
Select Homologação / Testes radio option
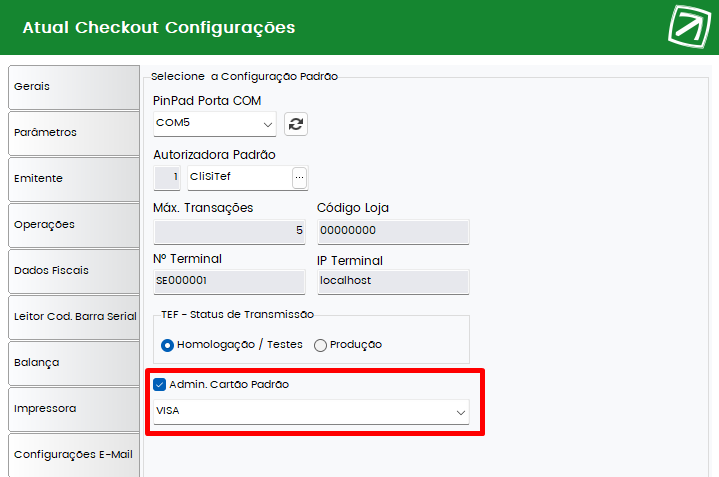coord(167,345)
